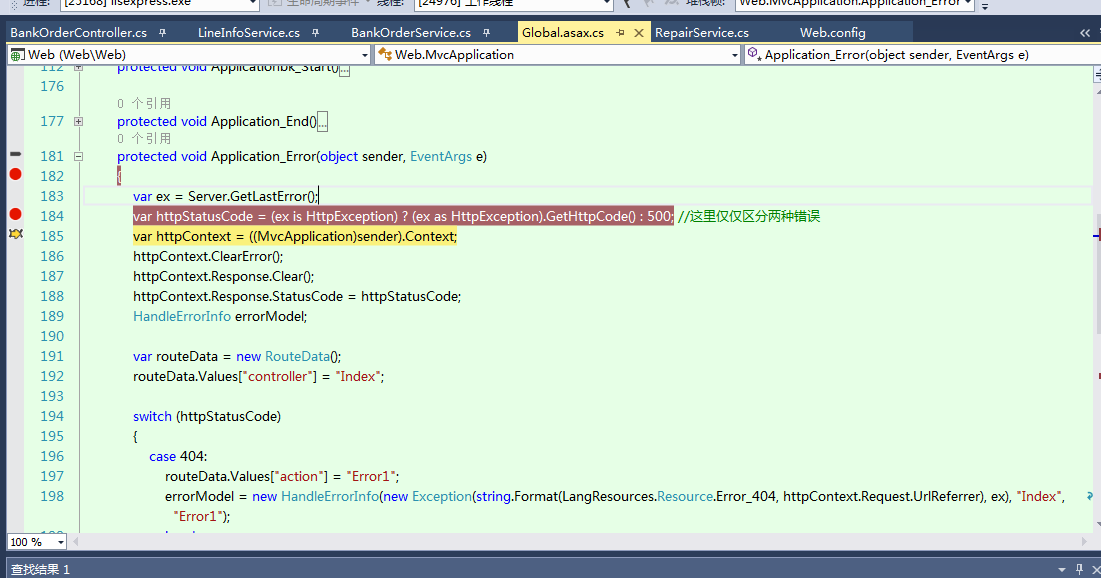Open the Web (Web\Web) project dropdown
Screen dimensions: 1101x578
tap(363, 55)
